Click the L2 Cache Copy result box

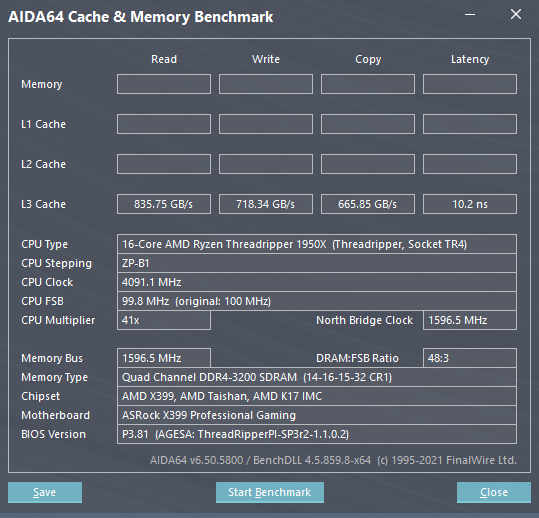(x=368, y=164)
